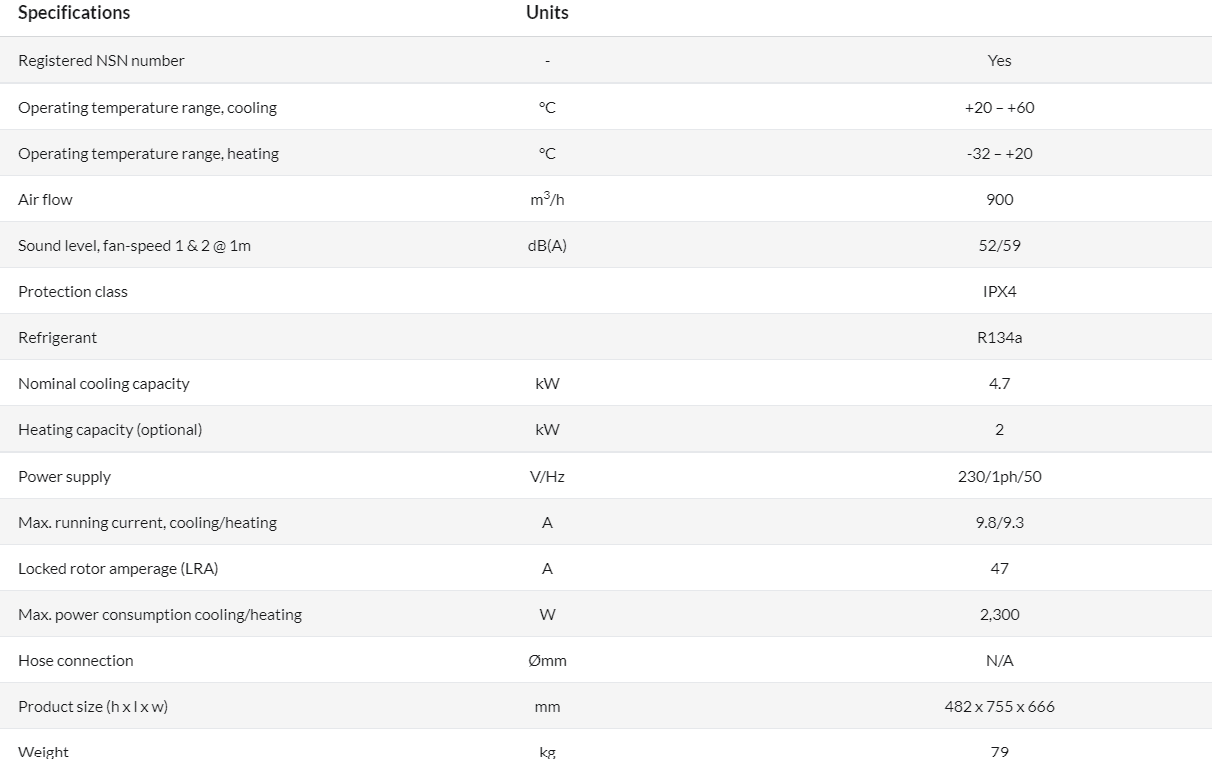Click the 230/1ph/50 power supply value
This screenshot has height=759, width=1212.
tap(999, 476)
